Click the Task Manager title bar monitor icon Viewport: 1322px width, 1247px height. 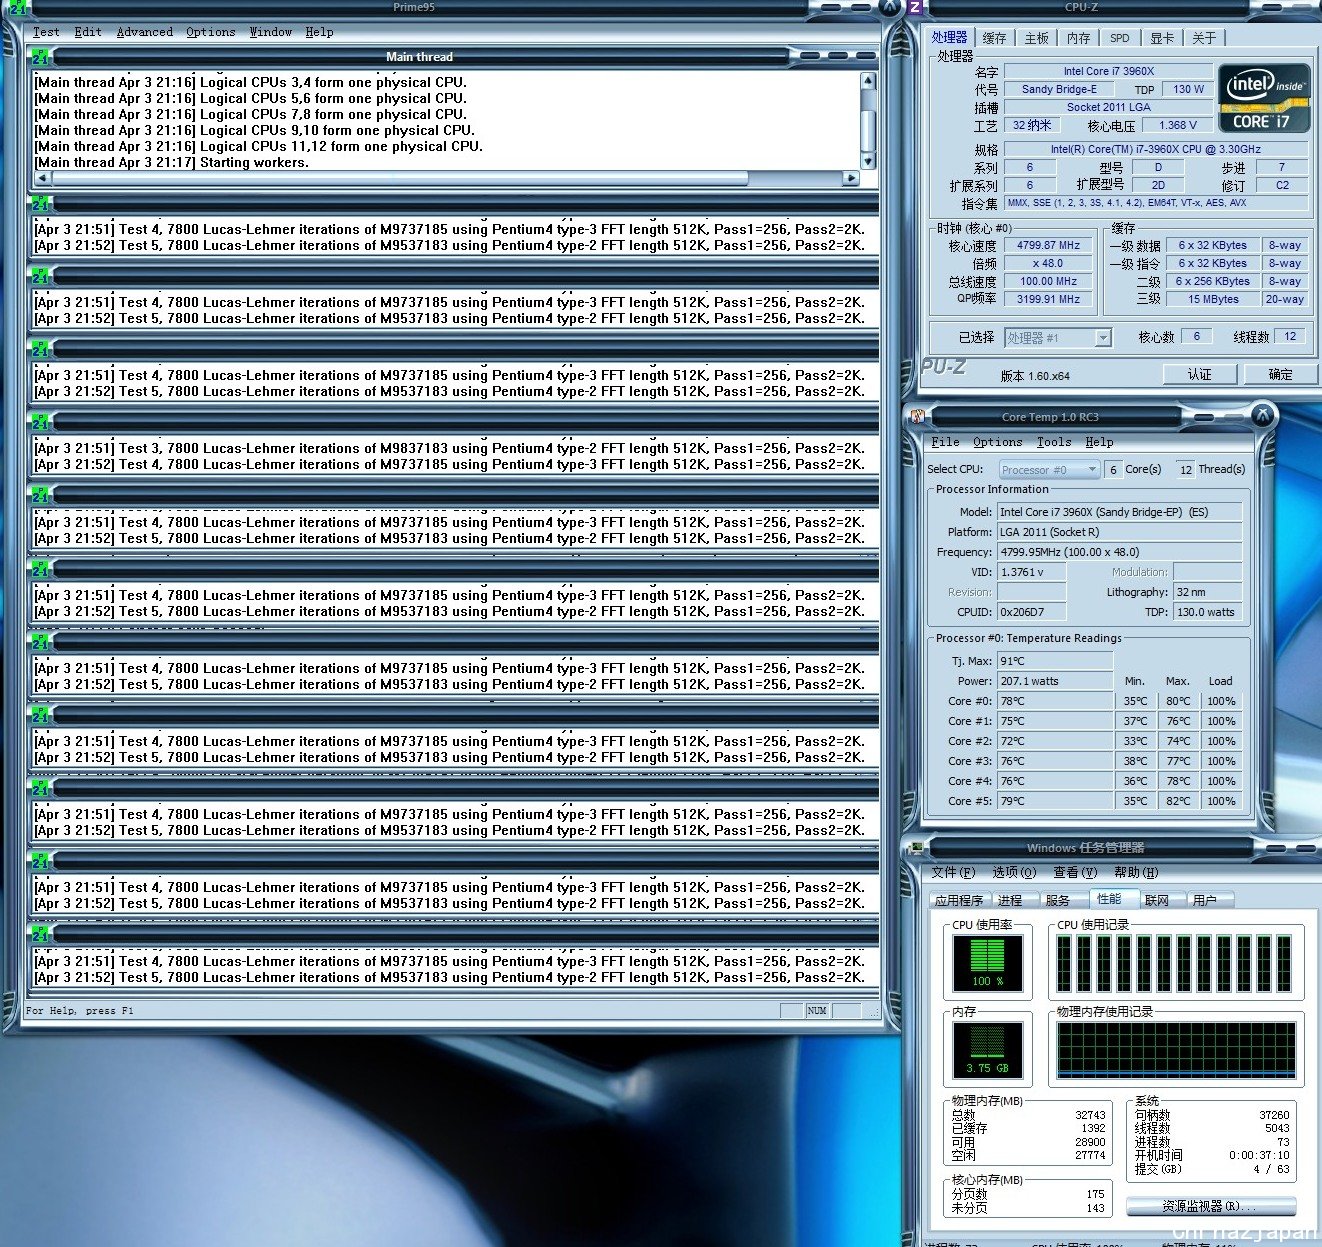click(916, 847)
